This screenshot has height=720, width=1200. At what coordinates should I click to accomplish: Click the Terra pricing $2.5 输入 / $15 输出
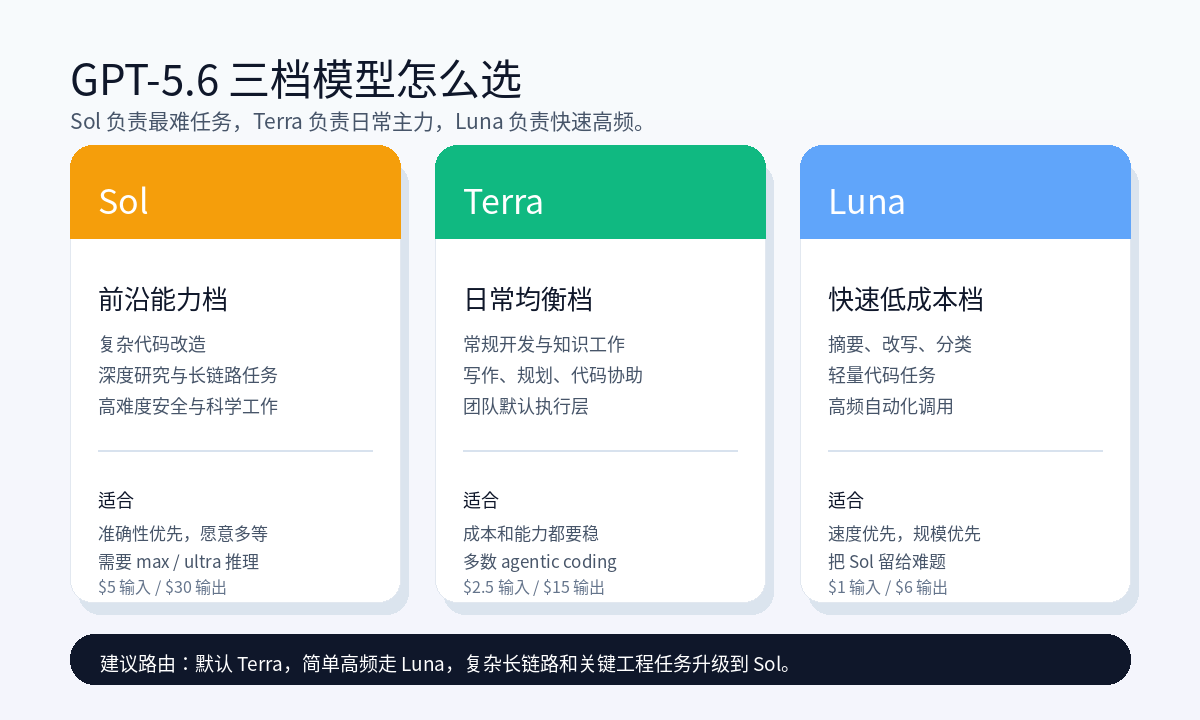click(x=534, y=587)
